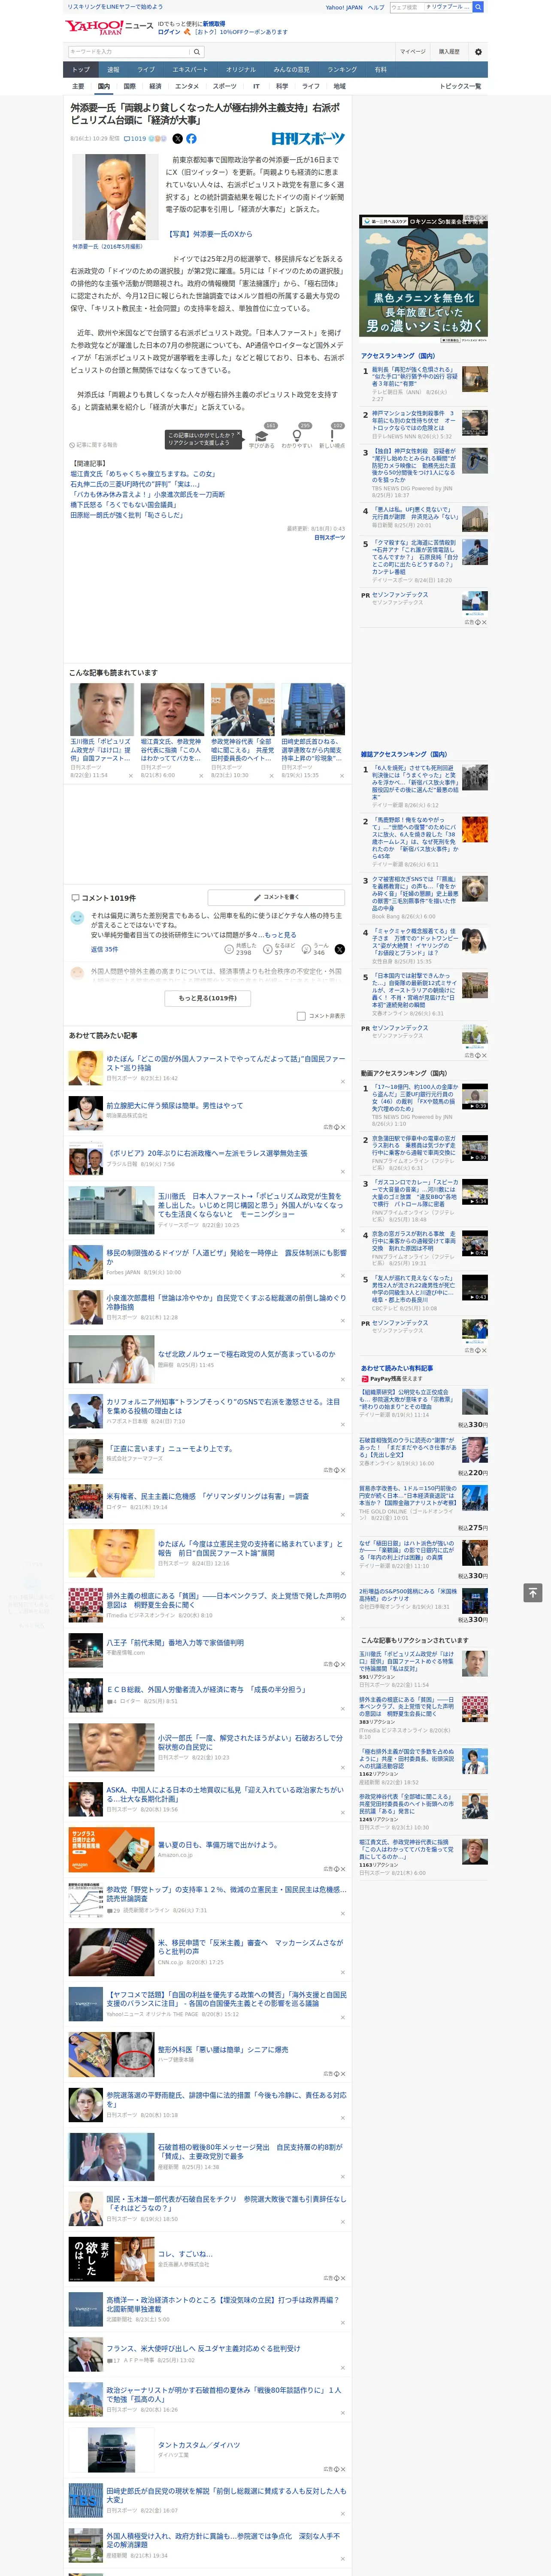Select the エキスパート navigation tab
551x2576 pixels.
(190, 70)
